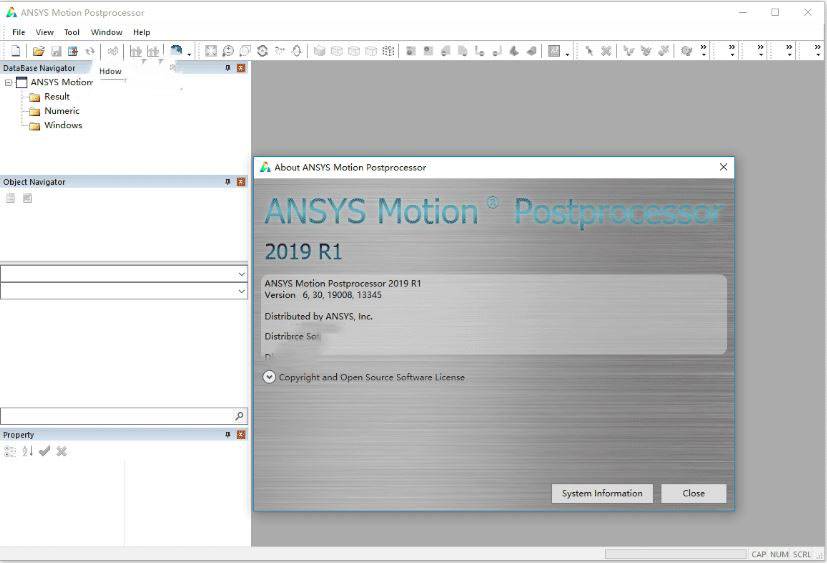The image size is (827, 564).
Task: Click the System Information button
Action: coord(602,493)
